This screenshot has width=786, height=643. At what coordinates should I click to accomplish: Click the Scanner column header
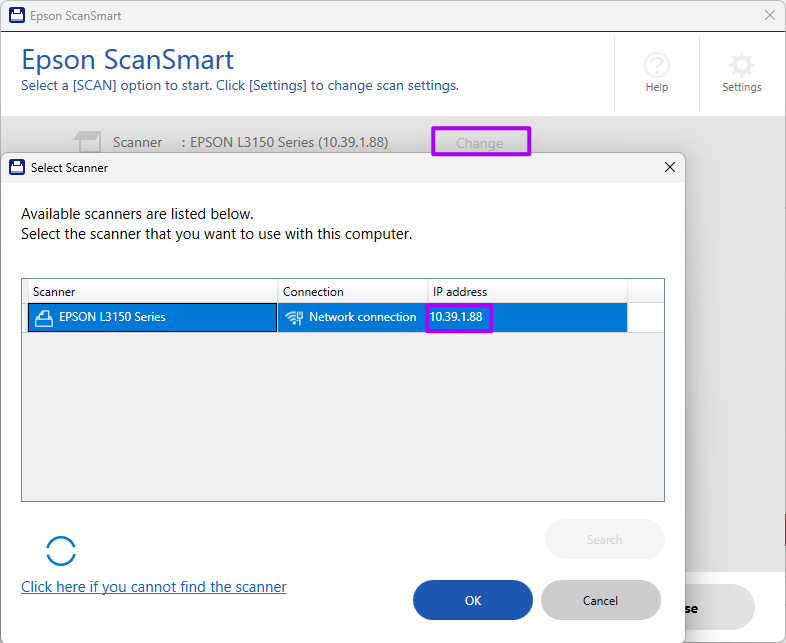150,292
